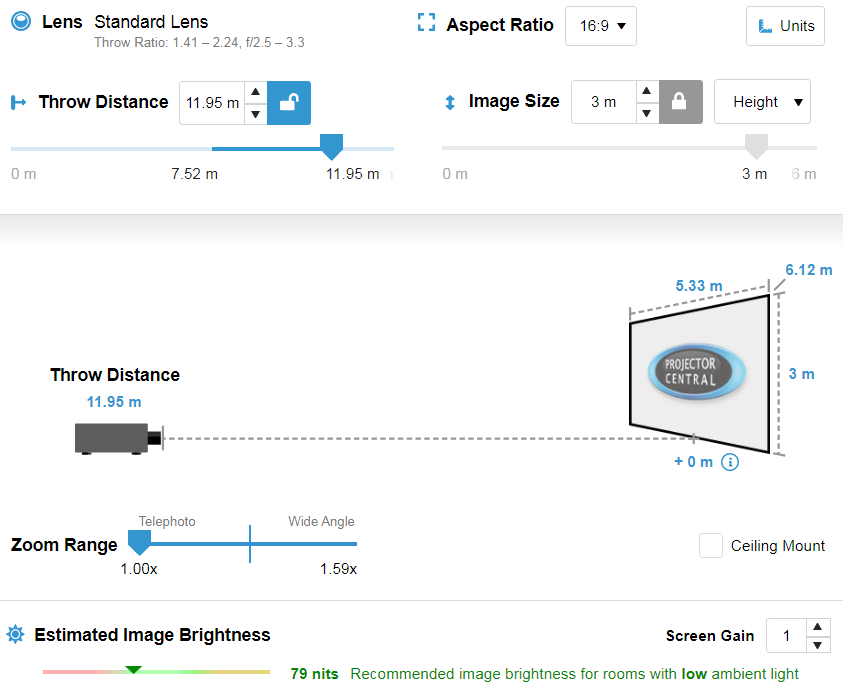Open the Units button
Screen dimensions: 843x691
coord(785,26)
